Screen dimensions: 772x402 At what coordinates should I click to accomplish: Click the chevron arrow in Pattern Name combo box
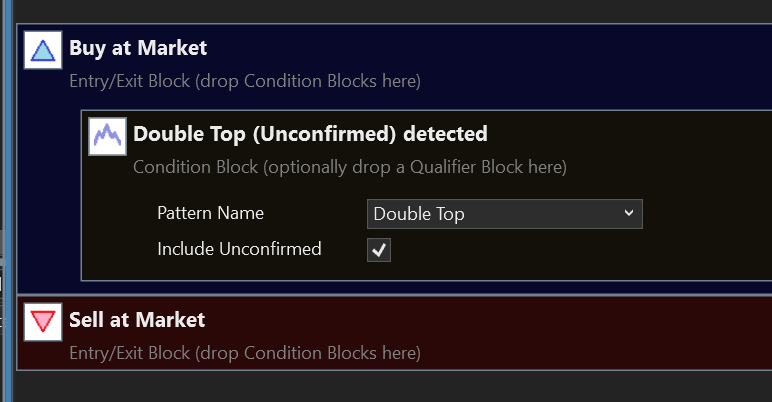[628, 213]
